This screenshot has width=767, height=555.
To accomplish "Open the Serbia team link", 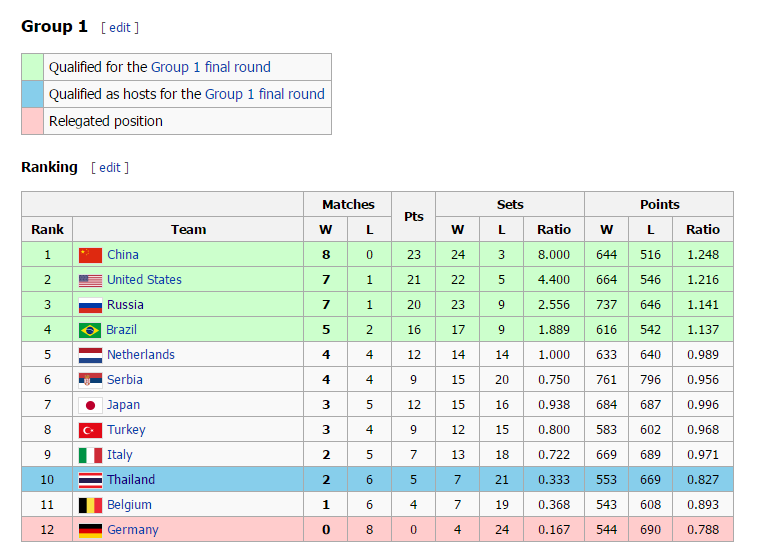I will pyautogui.click(x=125, y=380).
